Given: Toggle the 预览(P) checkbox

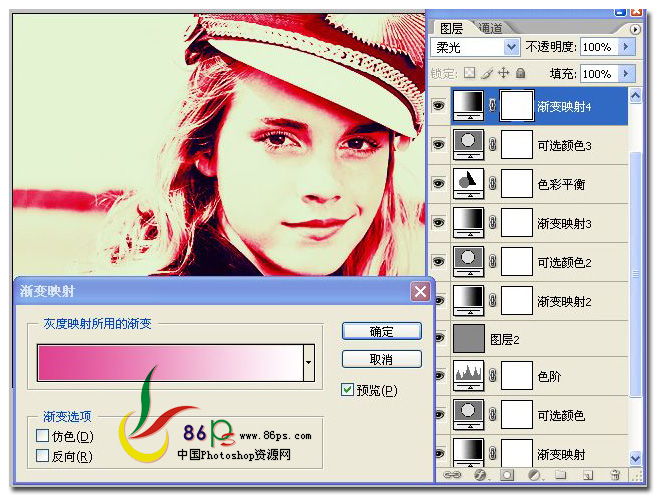Looking at the screenshot, I should coord(347,390).
